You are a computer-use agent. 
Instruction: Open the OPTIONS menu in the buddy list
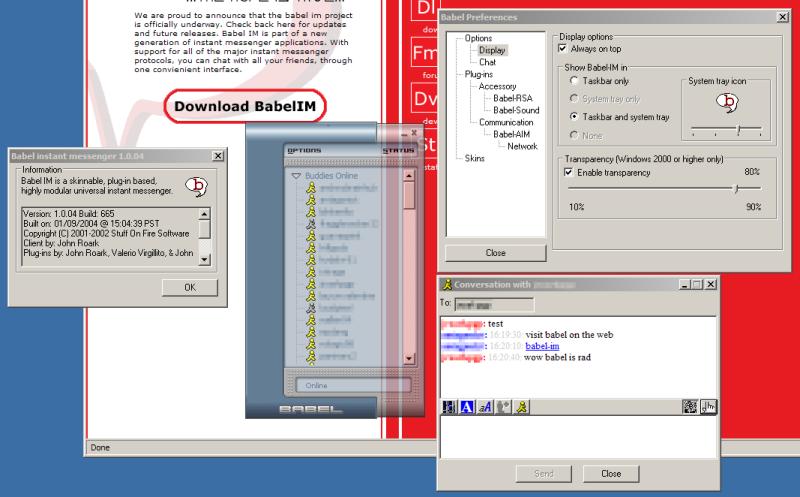click(x=304, y=151)
